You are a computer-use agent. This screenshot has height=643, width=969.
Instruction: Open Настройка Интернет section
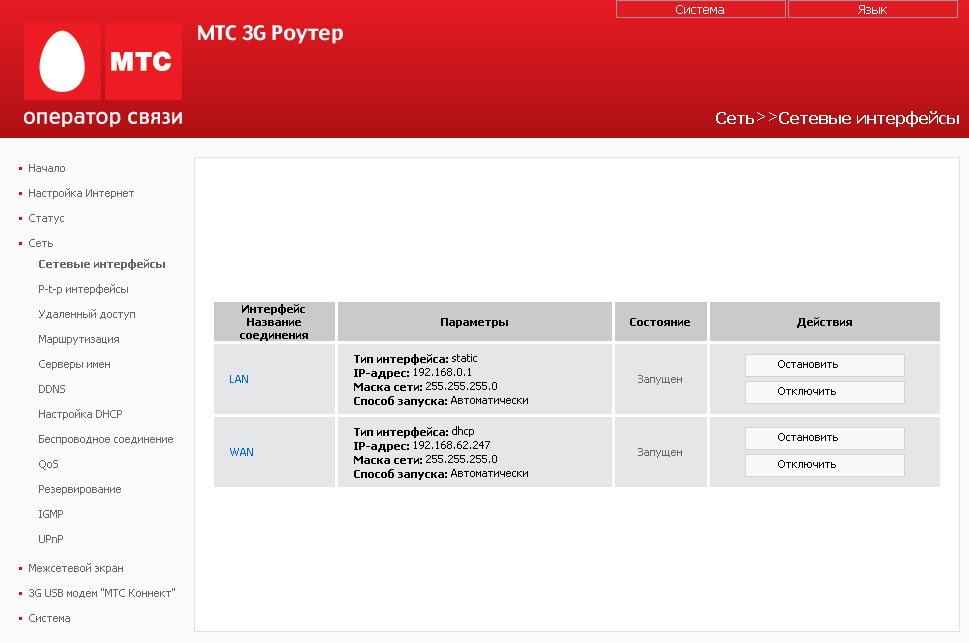point(81,193)
